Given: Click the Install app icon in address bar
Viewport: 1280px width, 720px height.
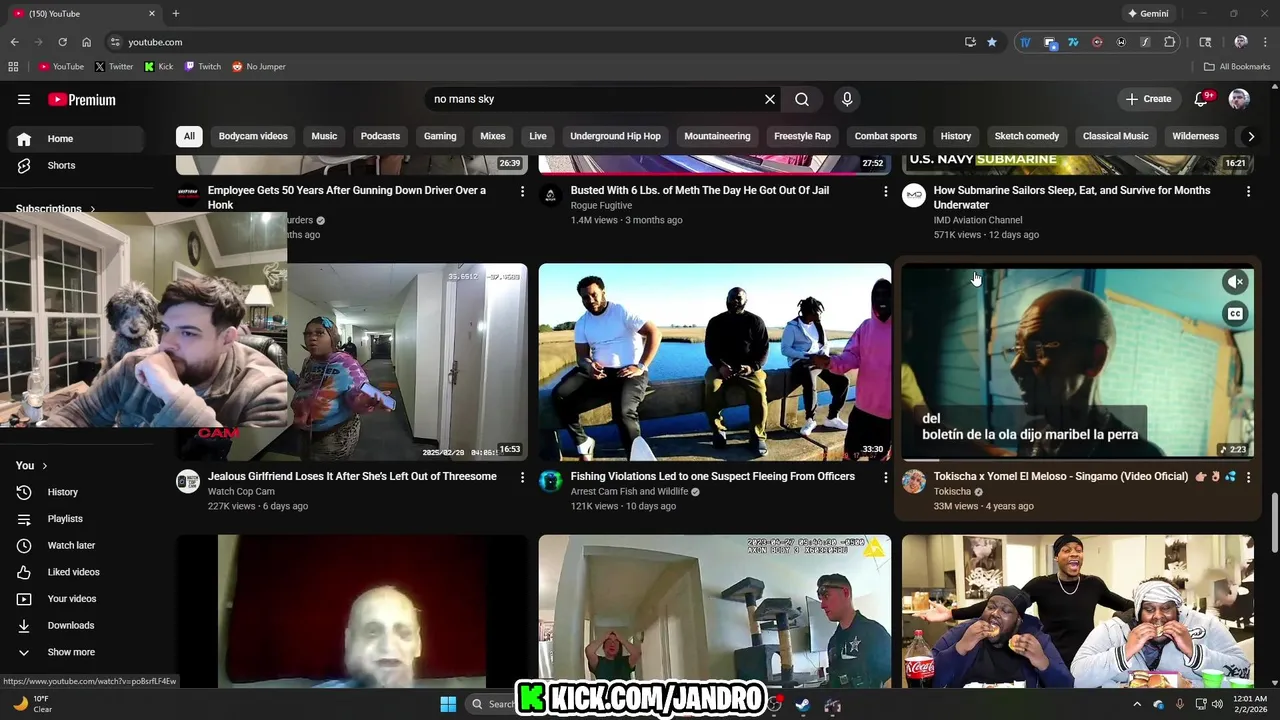Looking at the screenshot, I should (970, 42).
